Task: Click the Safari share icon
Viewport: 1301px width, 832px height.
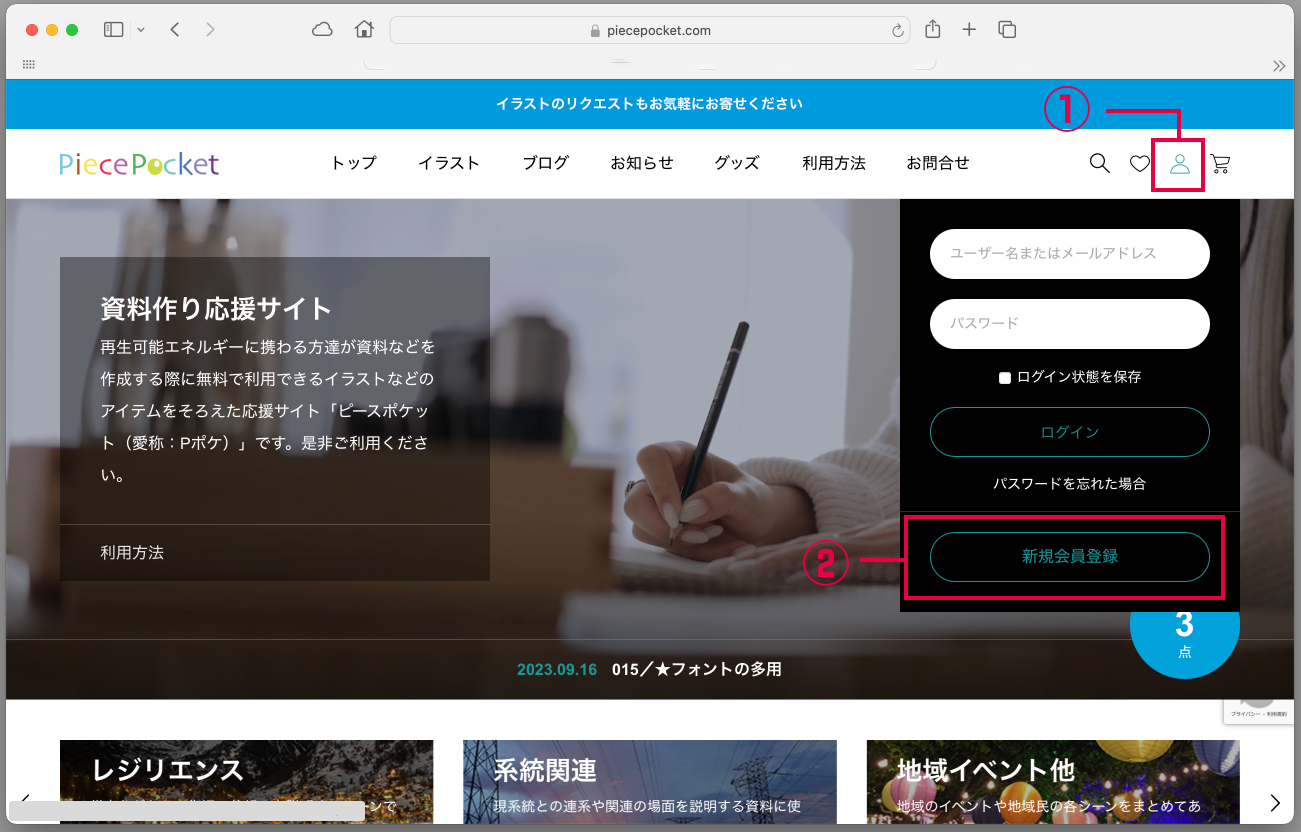Action: (x=933, y=30)
